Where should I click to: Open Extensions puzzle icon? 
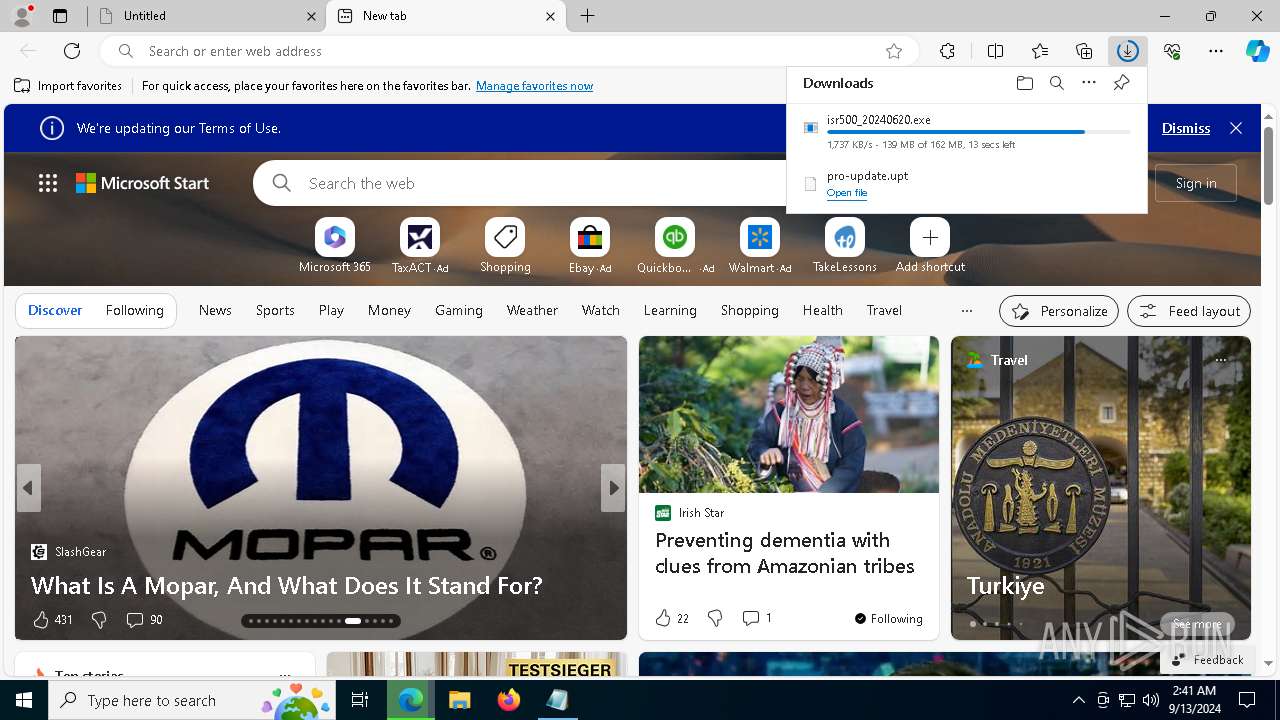point(947,51)
